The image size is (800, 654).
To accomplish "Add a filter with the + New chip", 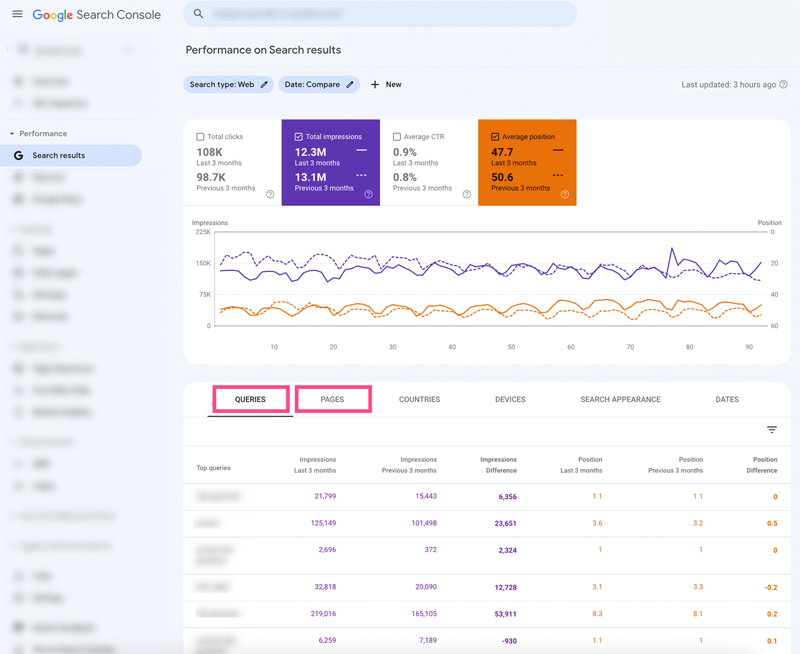I will coord(386,84).
